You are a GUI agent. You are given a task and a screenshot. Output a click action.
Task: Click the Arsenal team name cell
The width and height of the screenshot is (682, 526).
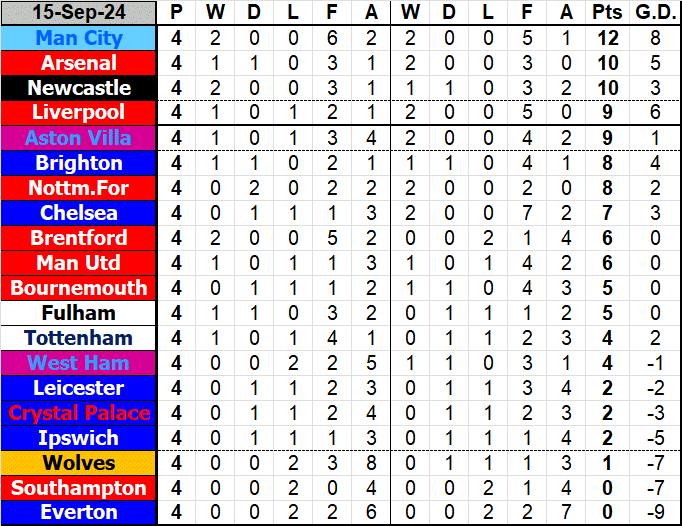[x=79, y=63]
